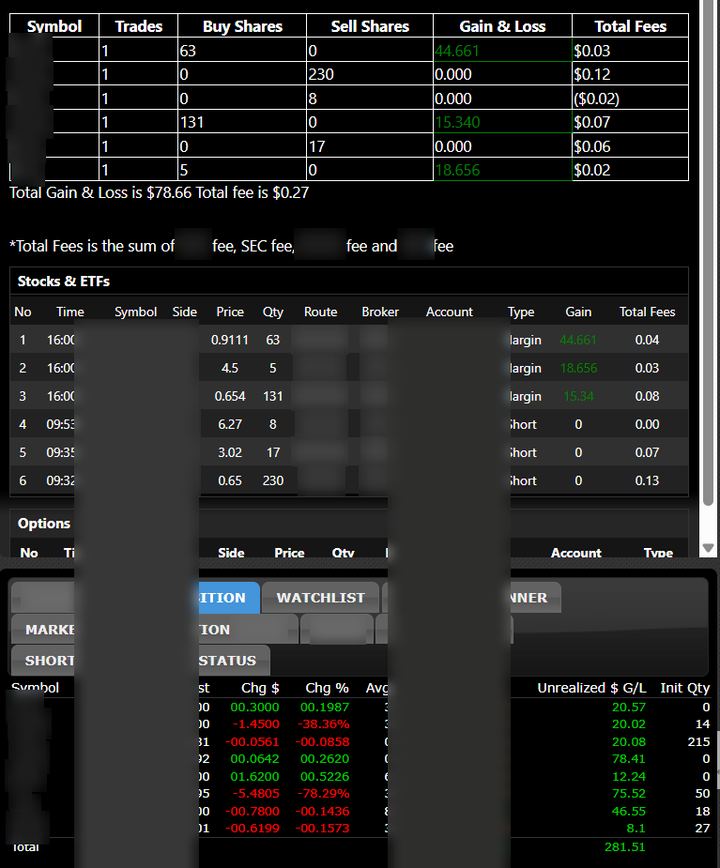Click the scrollbar down arrow of report pane

click(x=708, y=547)
